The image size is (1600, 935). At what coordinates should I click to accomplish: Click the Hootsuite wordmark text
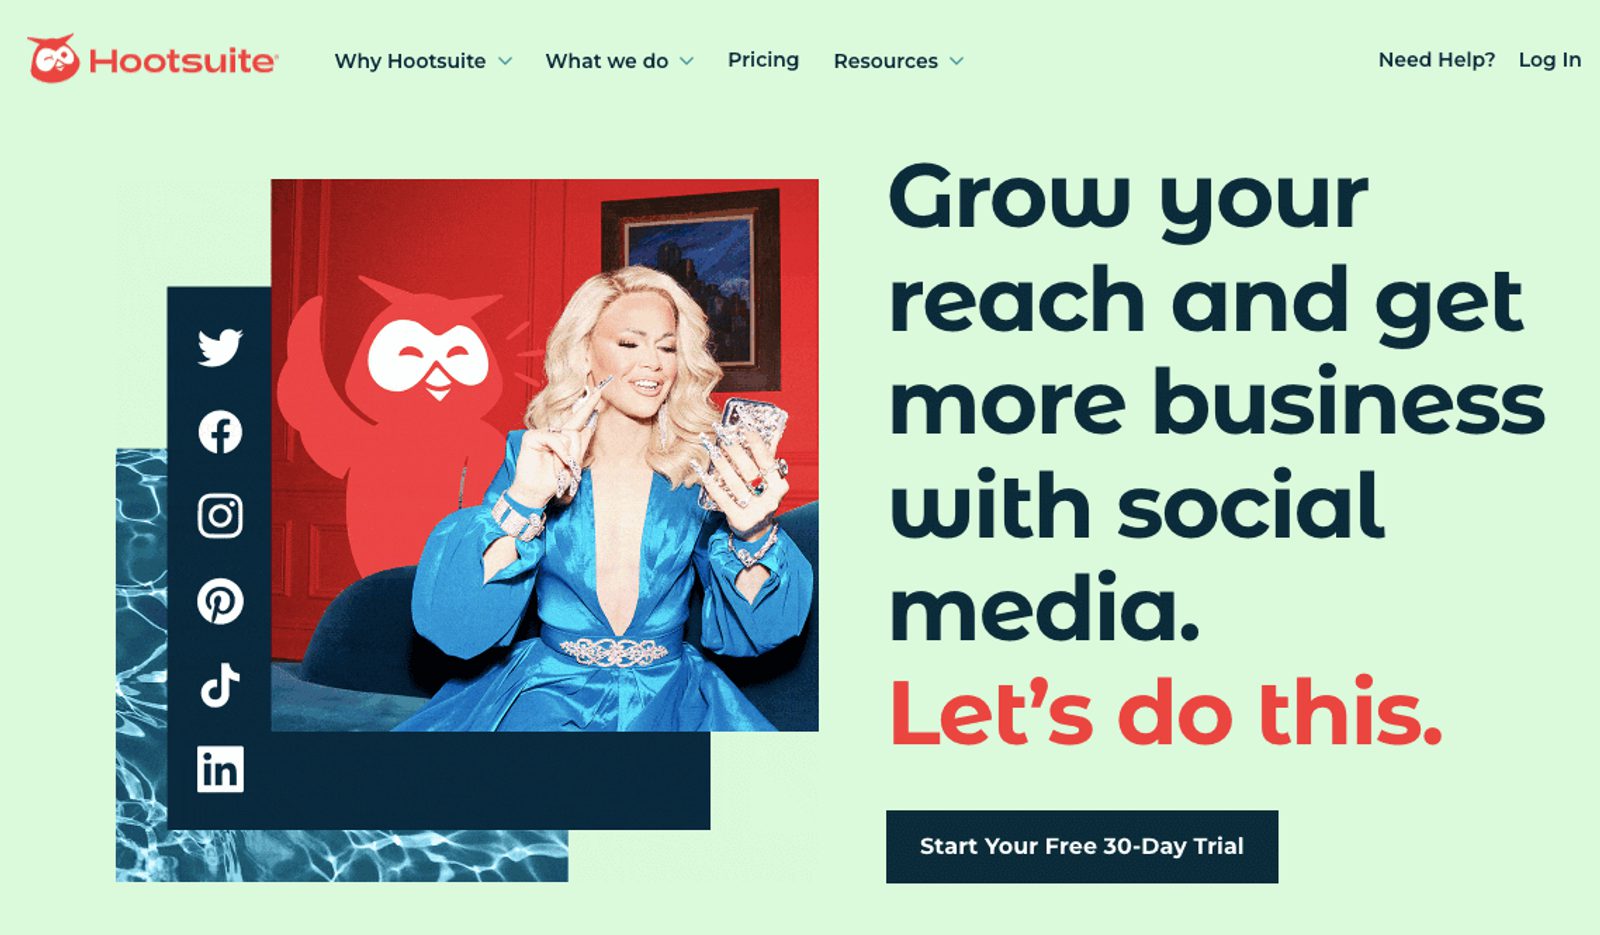pos(183,61)
